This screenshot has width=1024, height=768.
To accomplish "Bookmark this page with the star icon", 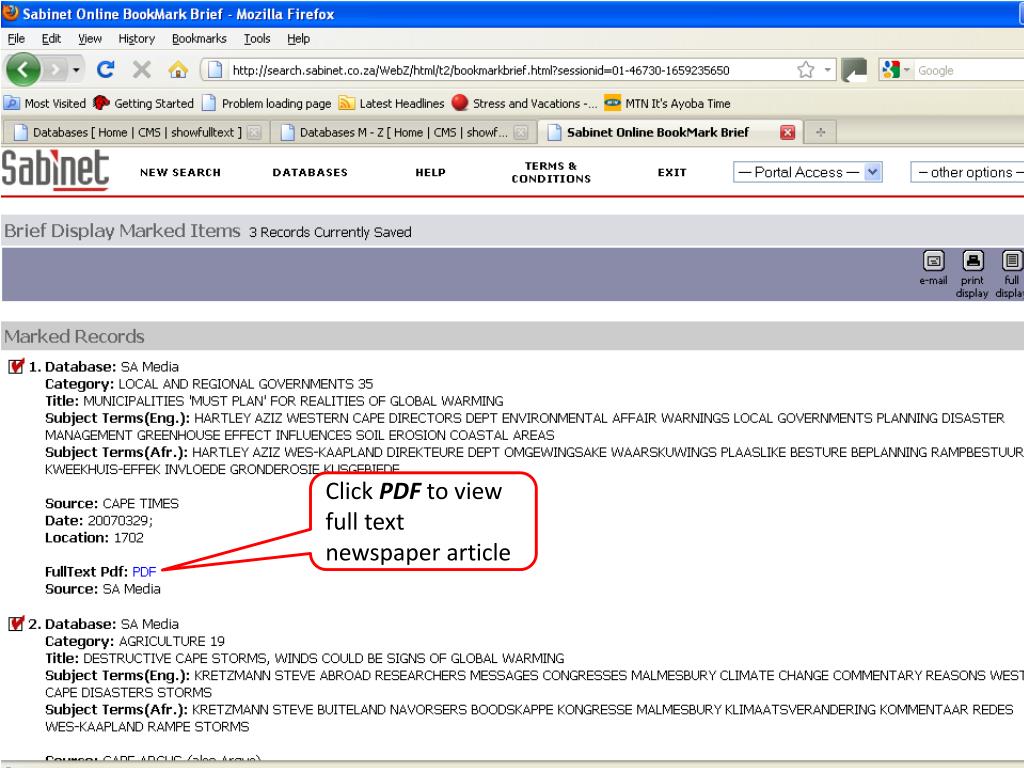I will [806, 70].
